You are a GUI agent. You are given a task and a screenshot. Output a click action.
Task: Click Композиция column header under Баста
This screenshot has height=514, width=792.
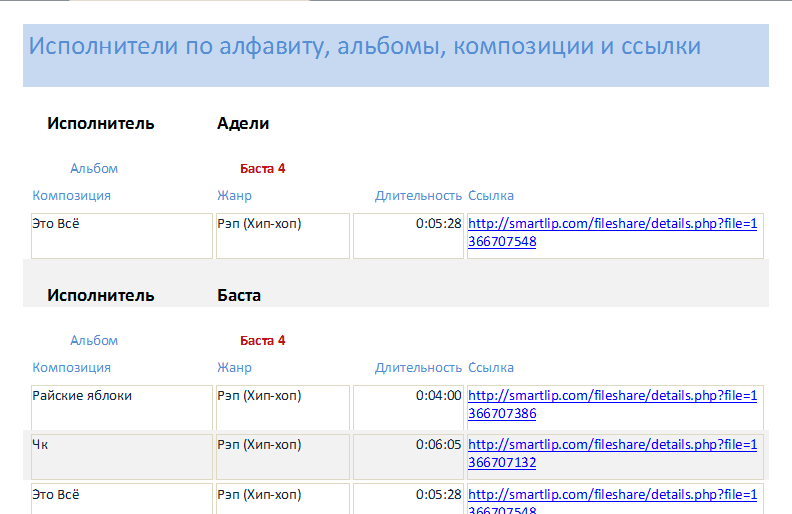(x=72, y=368)
